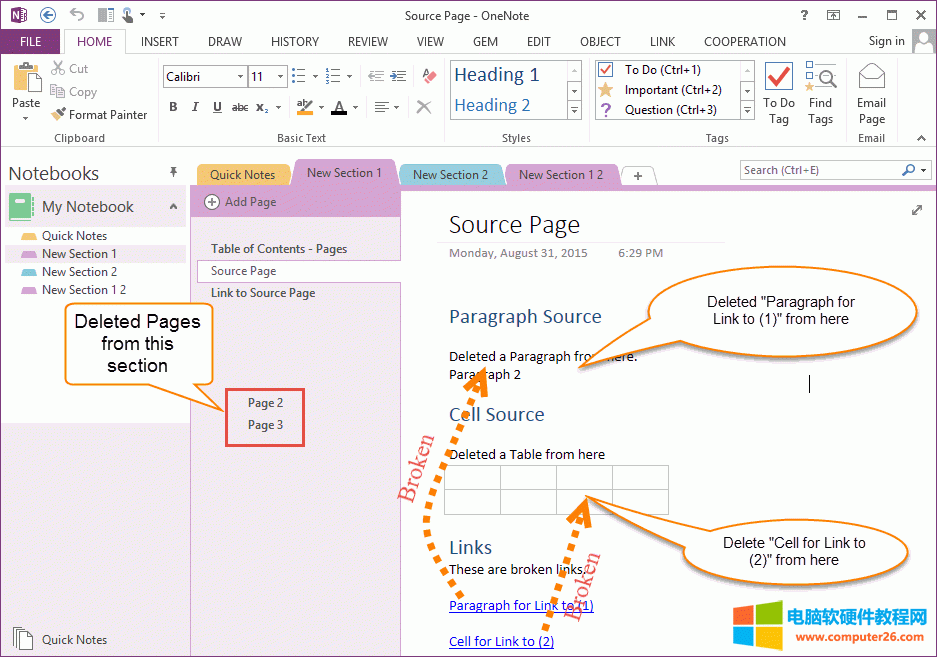Open Find Tags pane
937x657 pixels.
point(820,95)
